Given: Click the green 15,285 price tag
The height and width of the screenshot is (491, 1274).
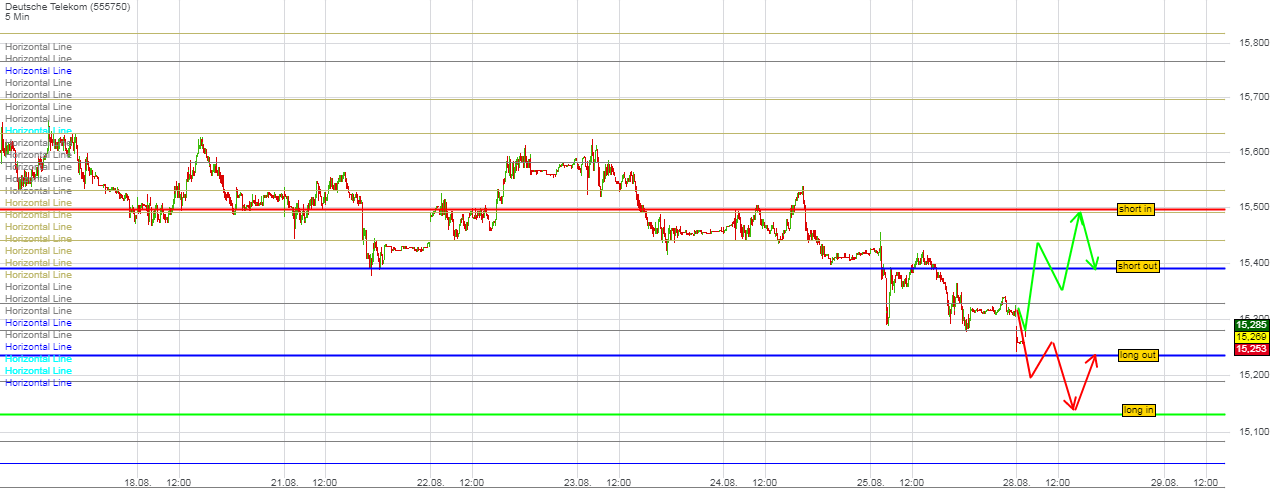Looking at the screenshot, I should coord(1251,325).
